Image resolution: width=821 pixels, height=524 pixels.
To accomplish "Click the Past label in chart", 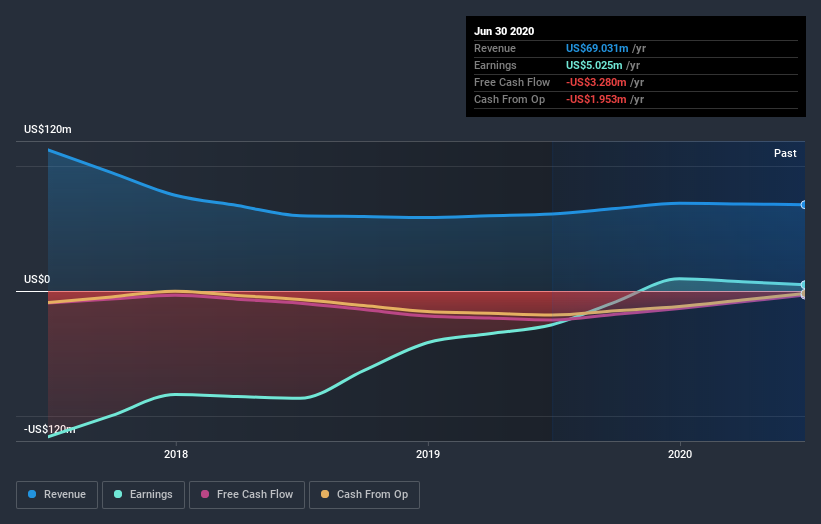I will (x=785, y=153).
